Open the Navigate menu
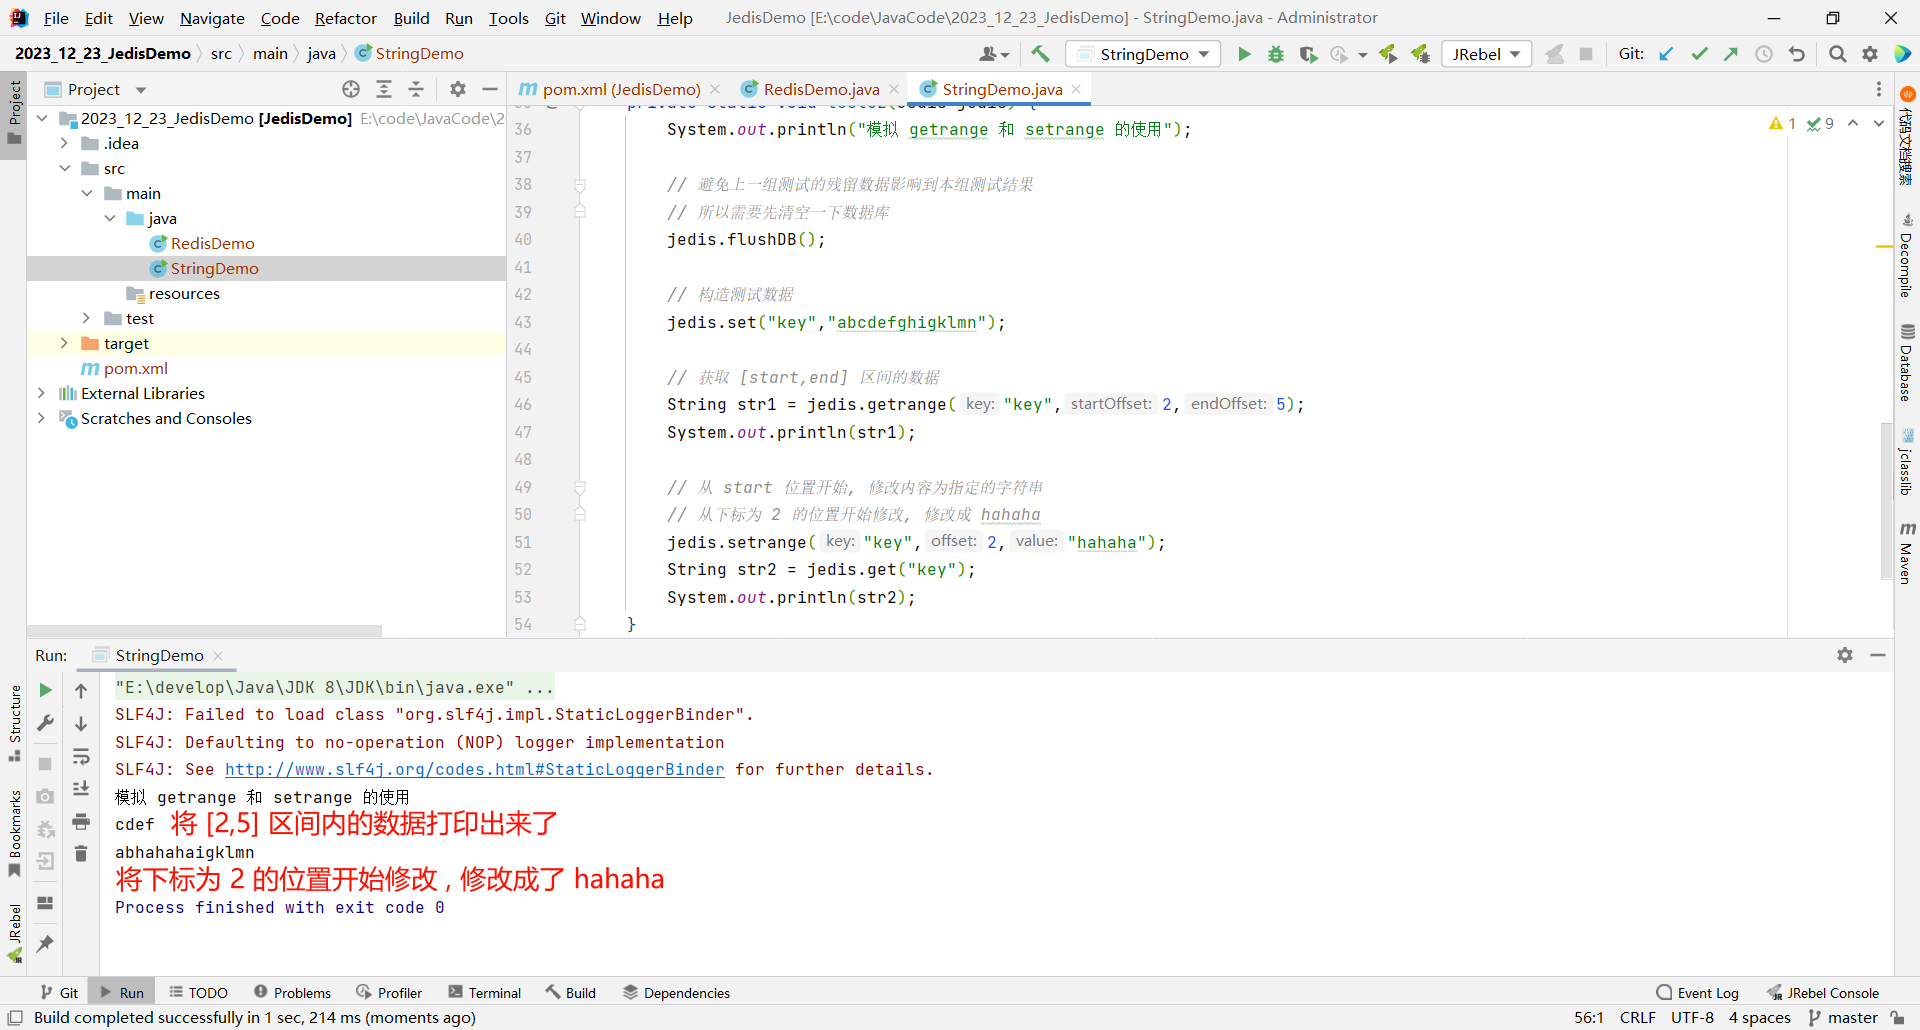 click(x=212, y=18)
